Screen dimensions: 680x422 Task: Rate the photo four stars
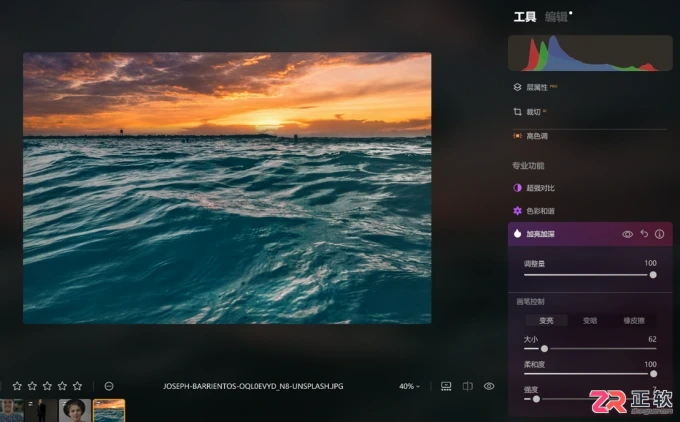point(62,386)
